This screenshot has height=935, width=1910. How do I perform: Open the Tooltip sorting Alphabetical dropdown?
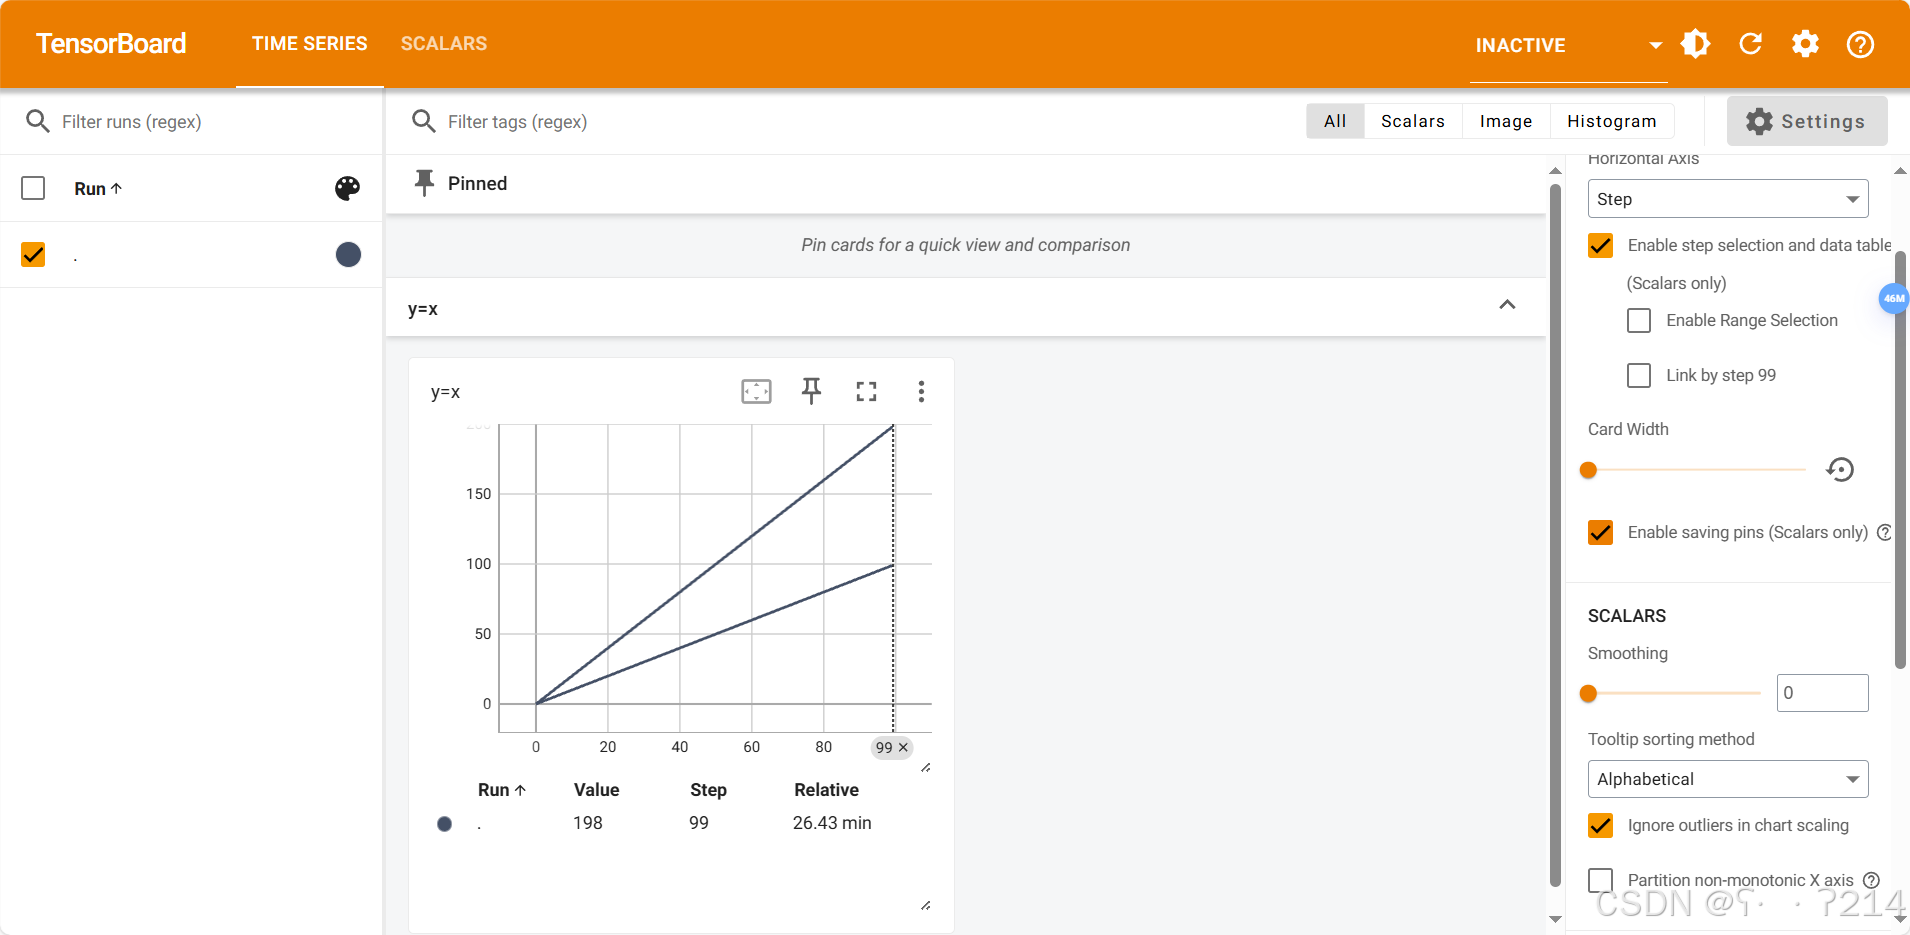[1728, 779]
